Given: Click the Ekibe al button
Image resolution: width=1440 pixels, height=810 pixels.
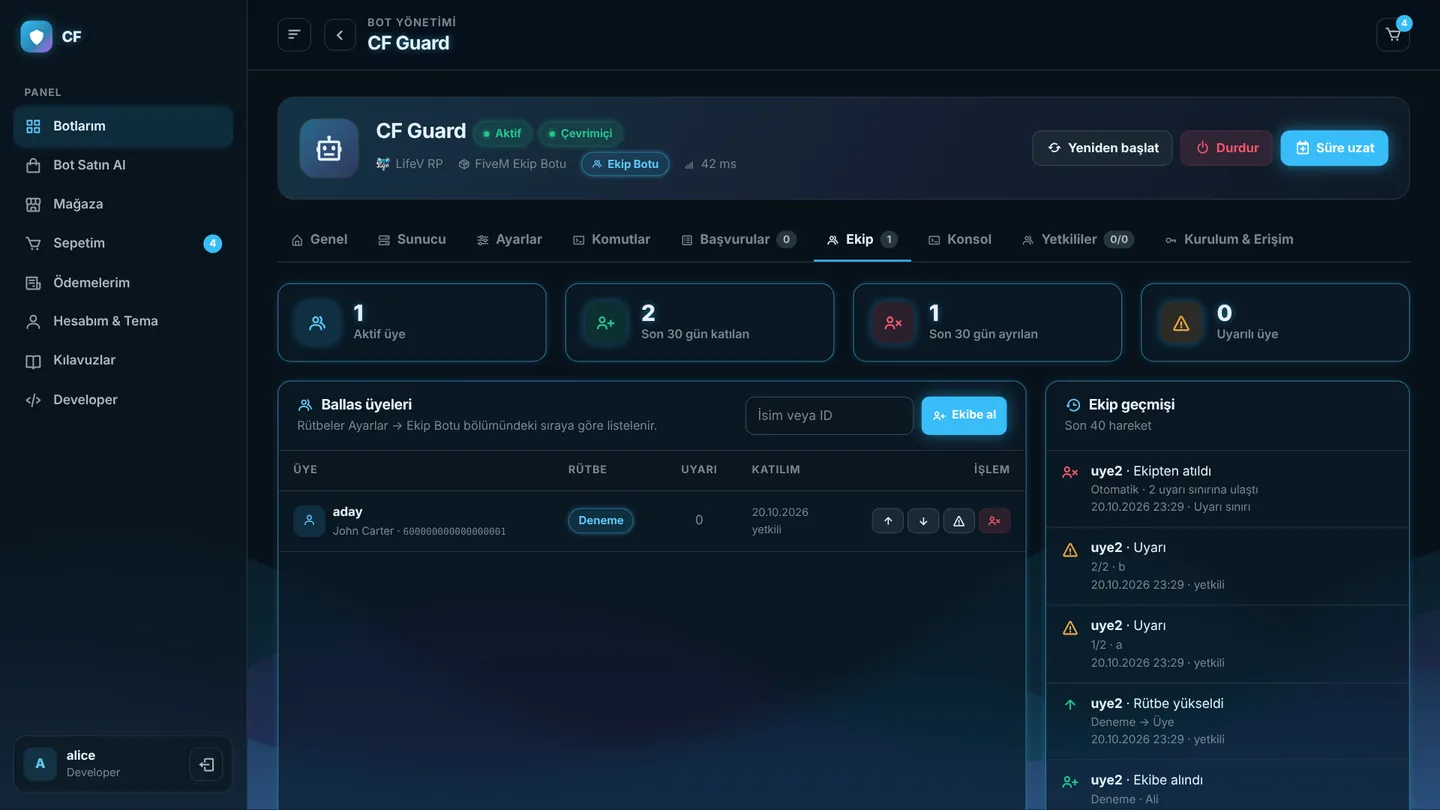Looking at the screenshot, I should [964, 415].
